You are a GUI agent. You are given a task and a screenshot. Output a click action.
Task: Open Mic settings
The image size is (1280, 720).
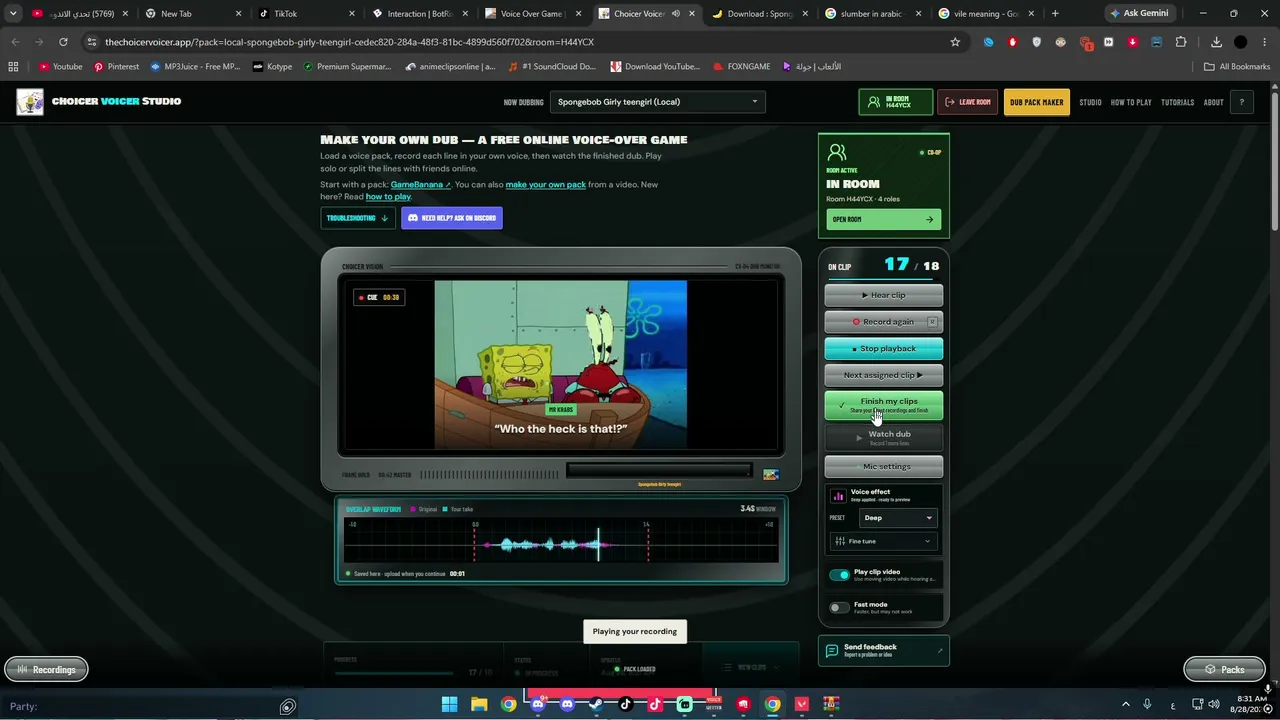click(884, 466)
